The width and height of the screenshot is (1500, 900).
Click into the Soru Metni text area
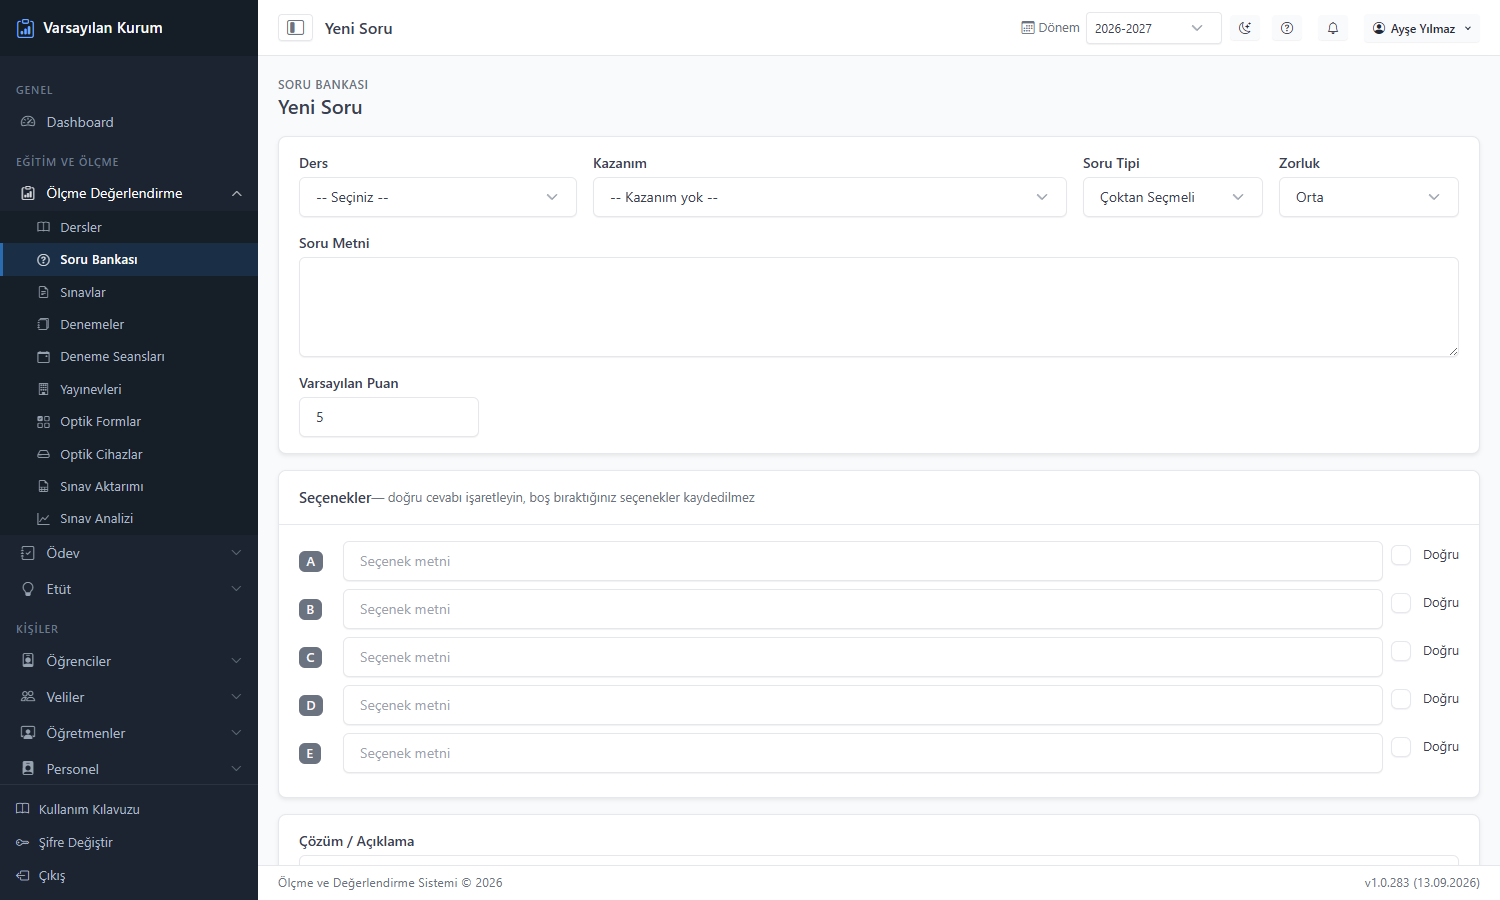[x=879, y=307]
